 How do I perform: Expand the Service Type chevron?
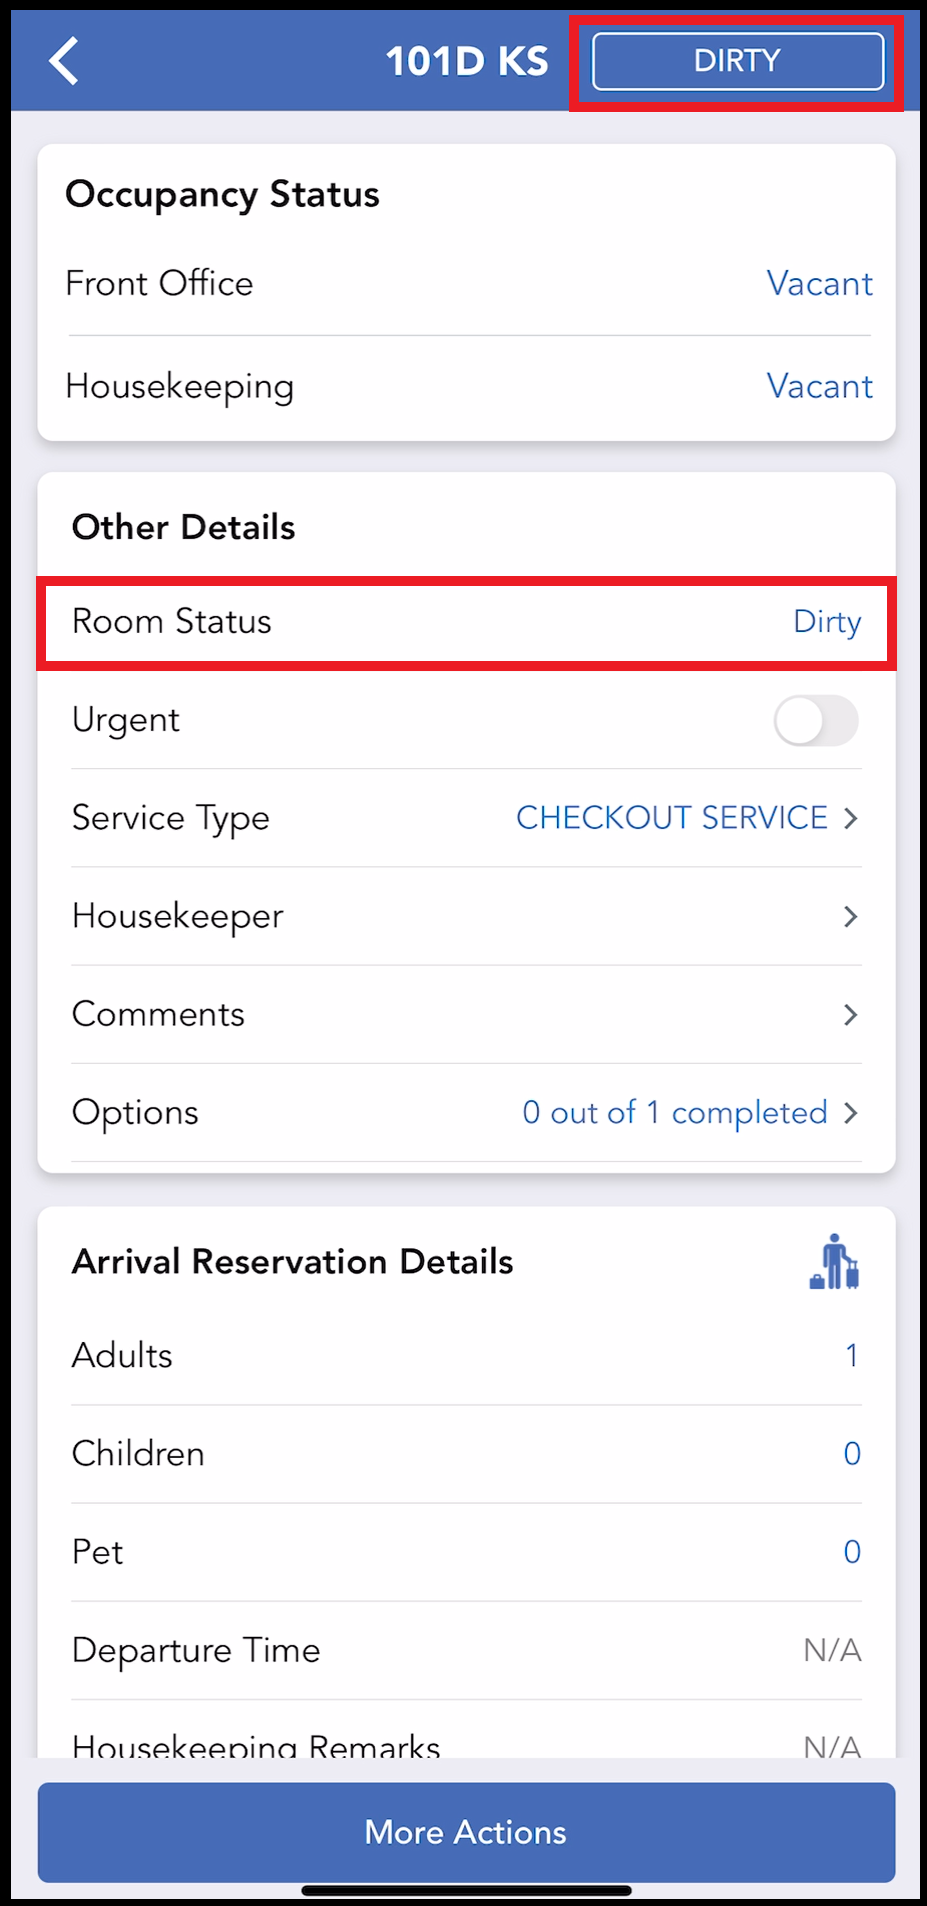[850, 818]
